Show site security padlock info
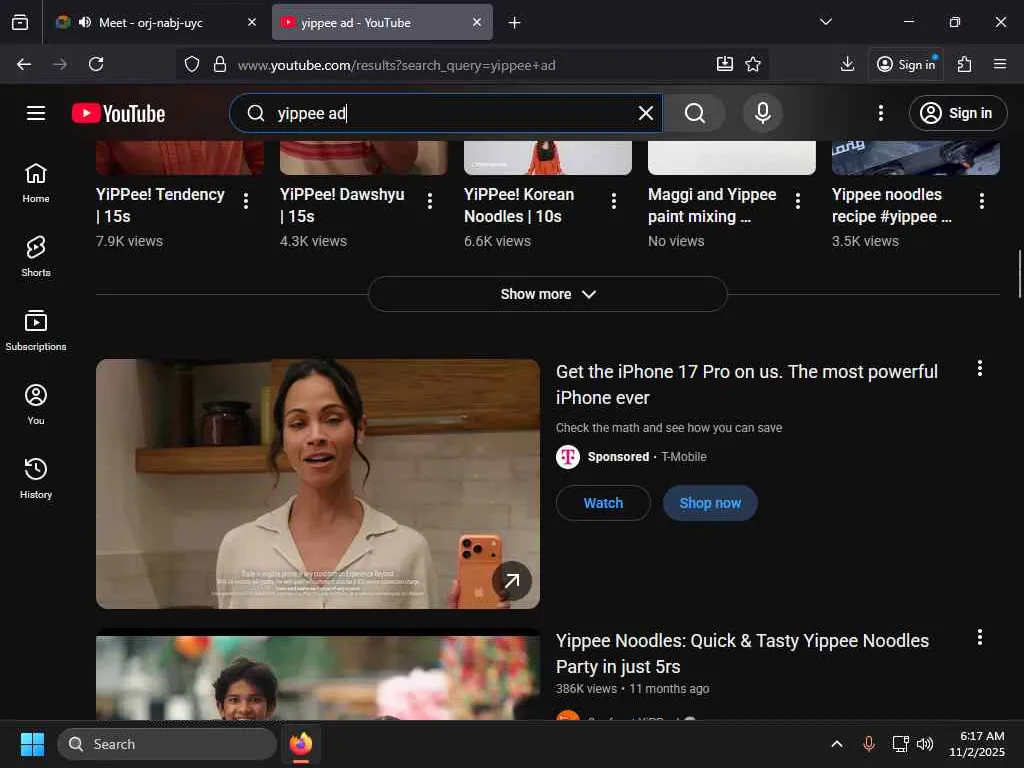 tap(220, 64)
